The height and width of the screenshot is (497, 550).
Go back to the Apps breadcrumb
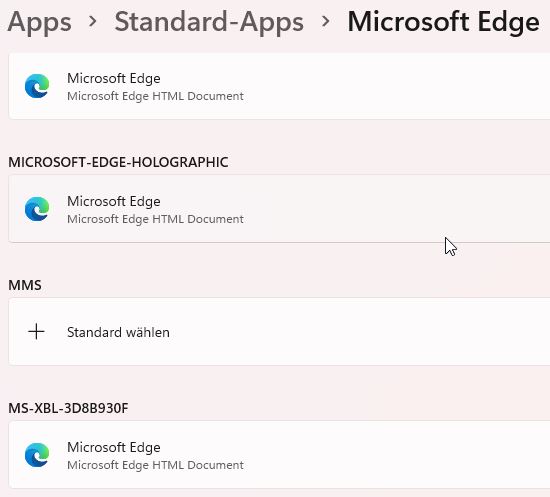(x=39, y=22)
